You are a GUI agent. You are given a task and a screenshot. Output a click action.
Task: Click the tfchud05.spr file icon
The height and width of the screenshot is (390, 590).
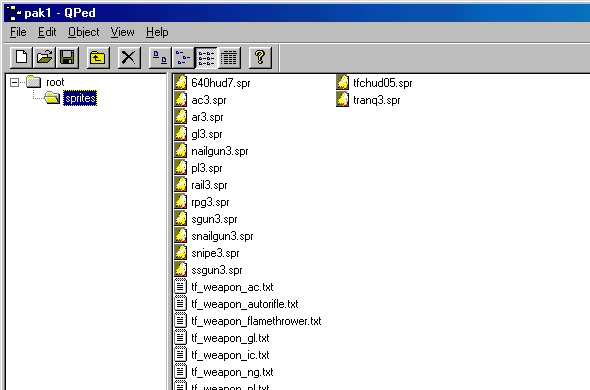(x=342, y=82)
